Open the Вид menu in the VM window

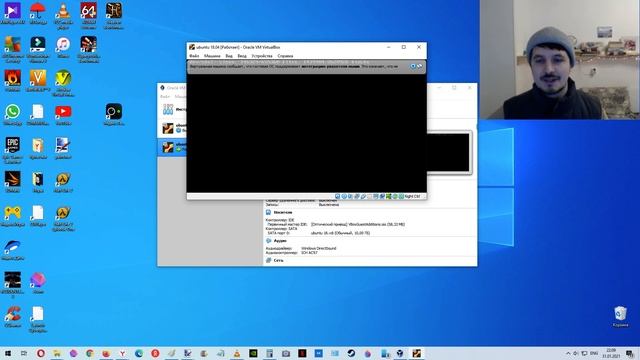pyautogui.click(x=229, y=56)
